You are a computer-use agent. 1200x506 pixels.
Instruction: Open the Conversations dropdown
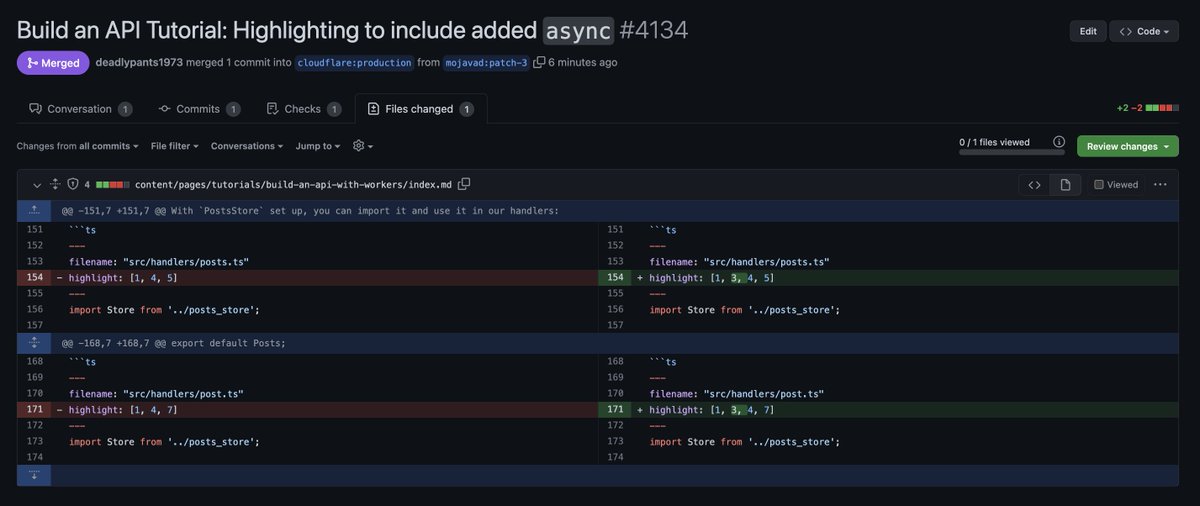coord(247,146)
